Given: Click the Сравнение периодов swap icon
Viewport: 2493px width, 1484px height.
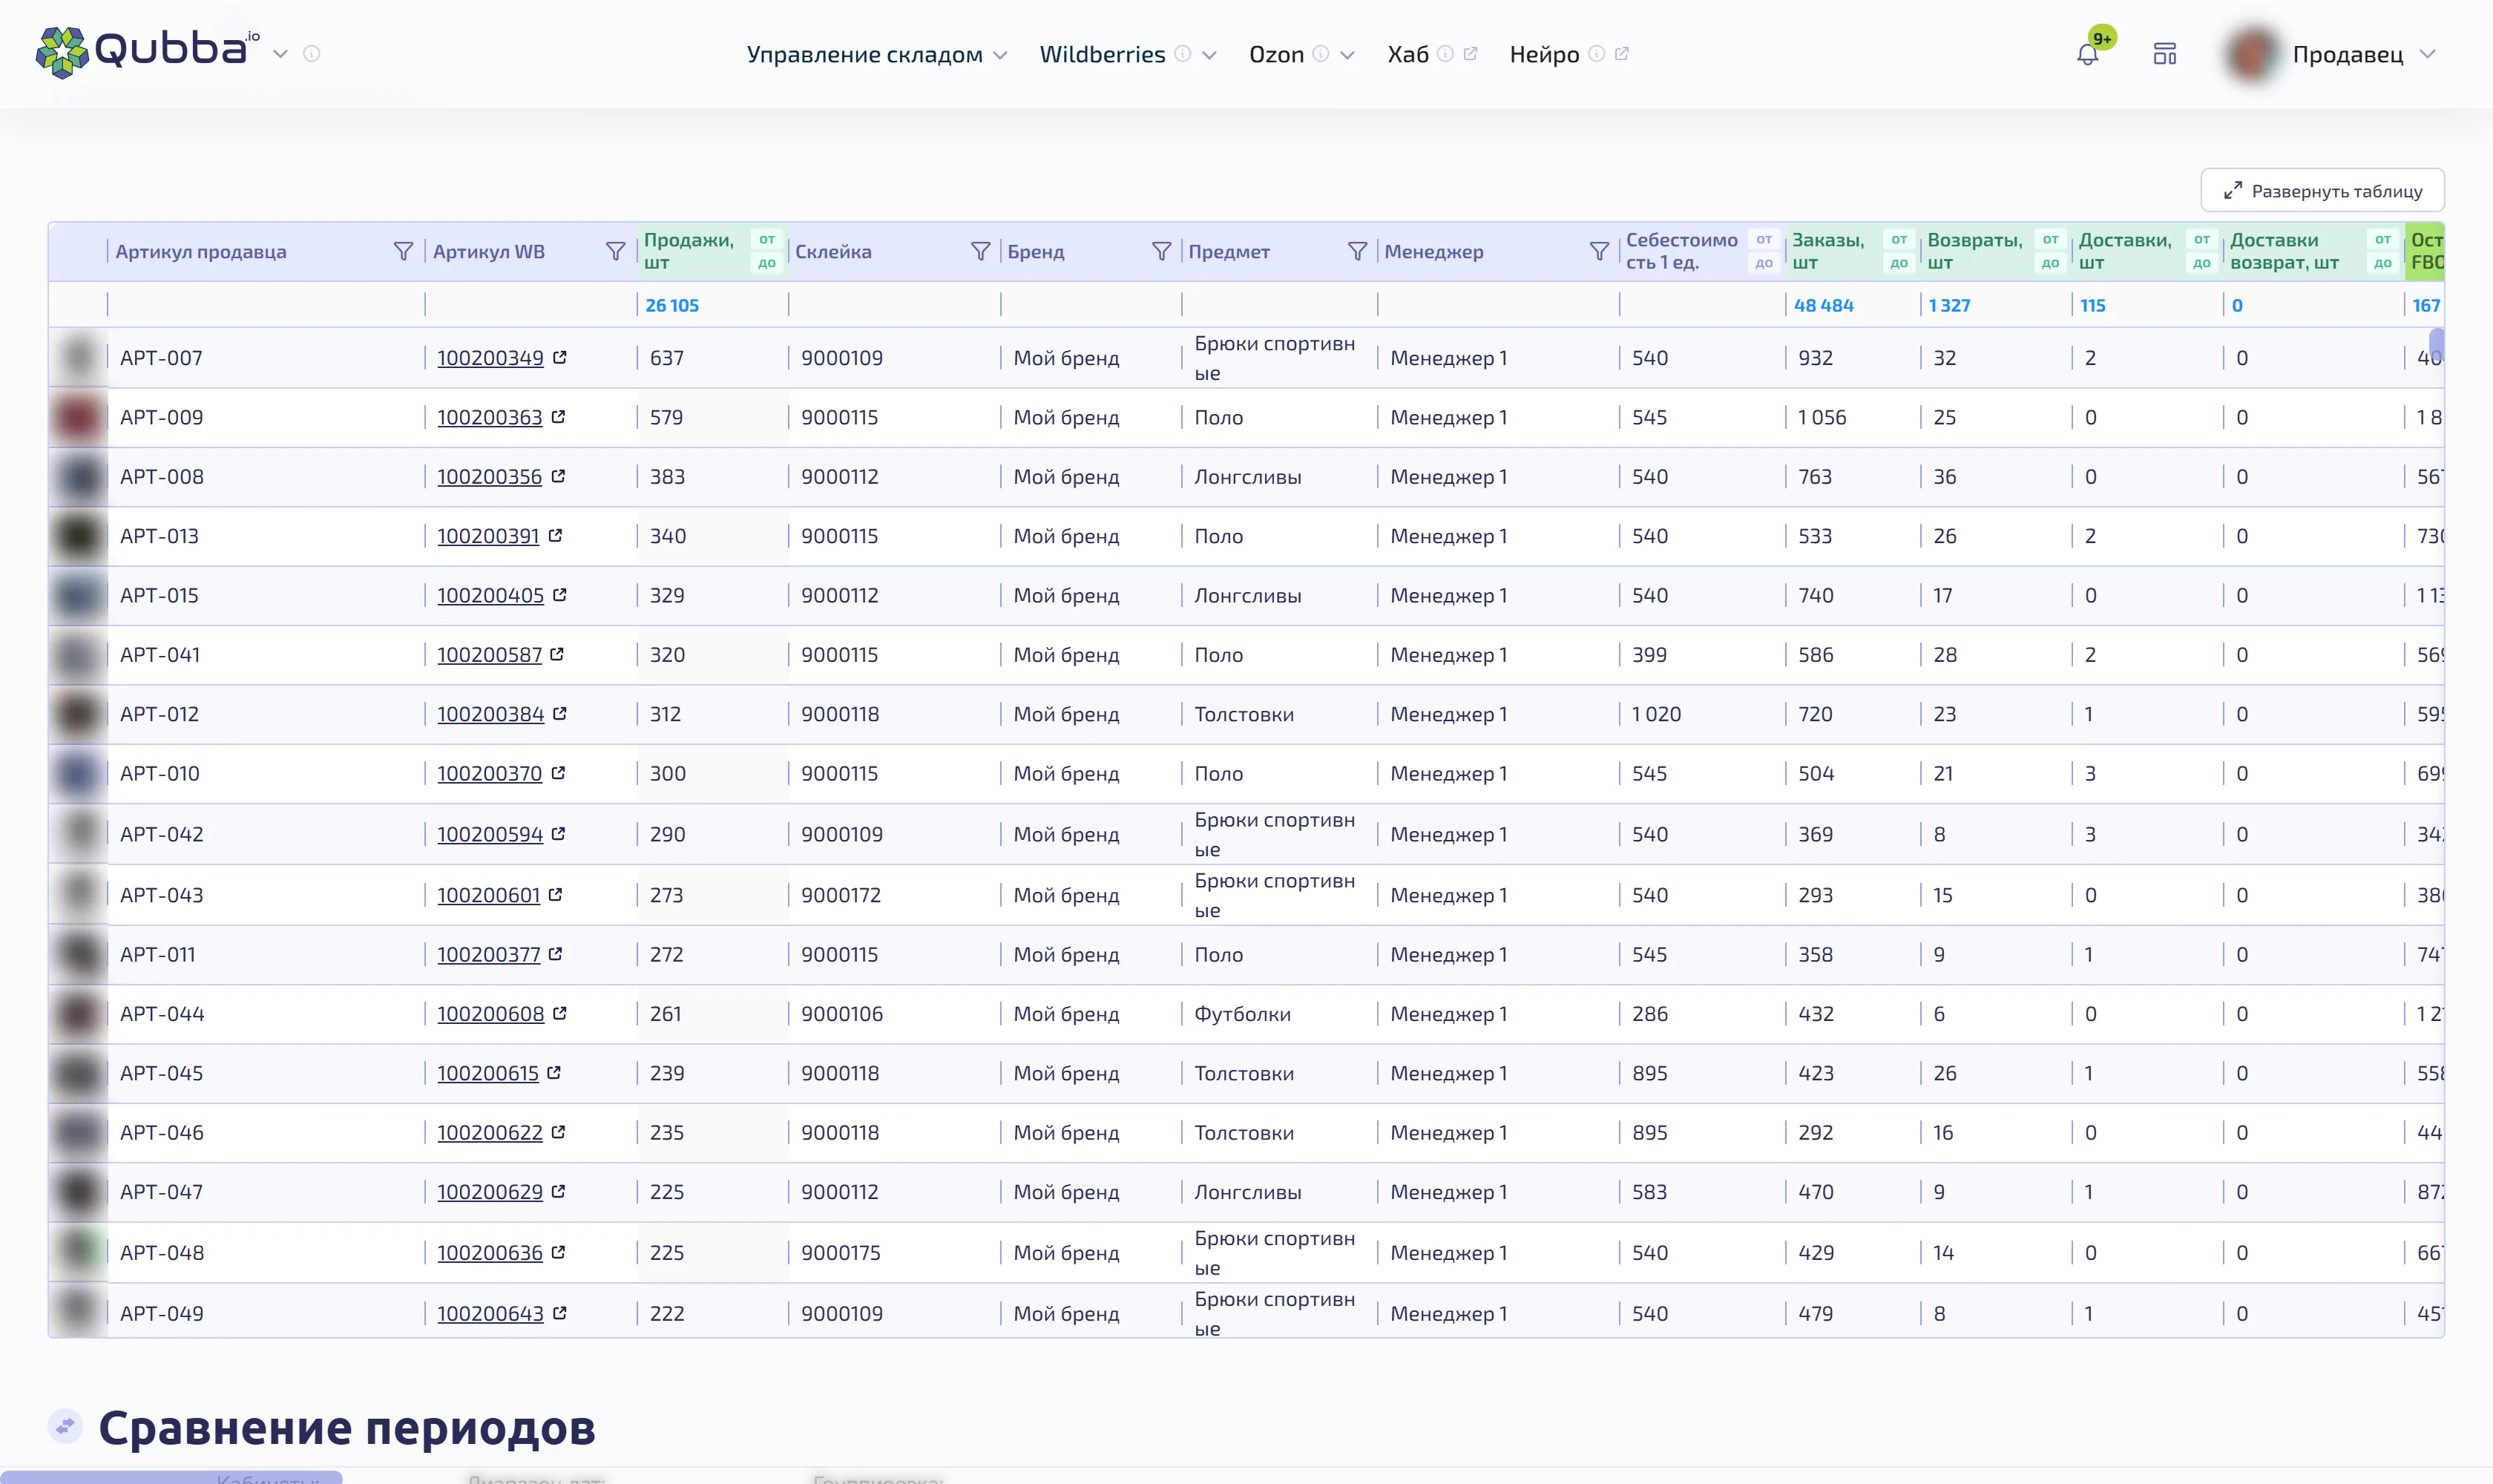Looking at the screenshot, I should click(x=66, y=1426).
